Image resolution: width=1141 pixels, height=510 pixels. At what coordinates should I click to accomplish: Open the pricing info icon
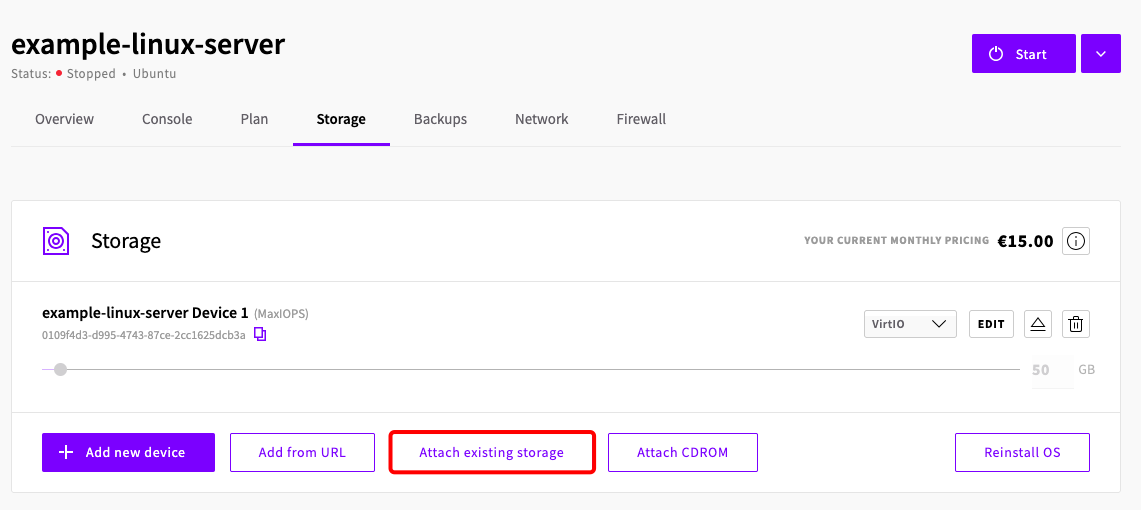tap(1076, 241)
